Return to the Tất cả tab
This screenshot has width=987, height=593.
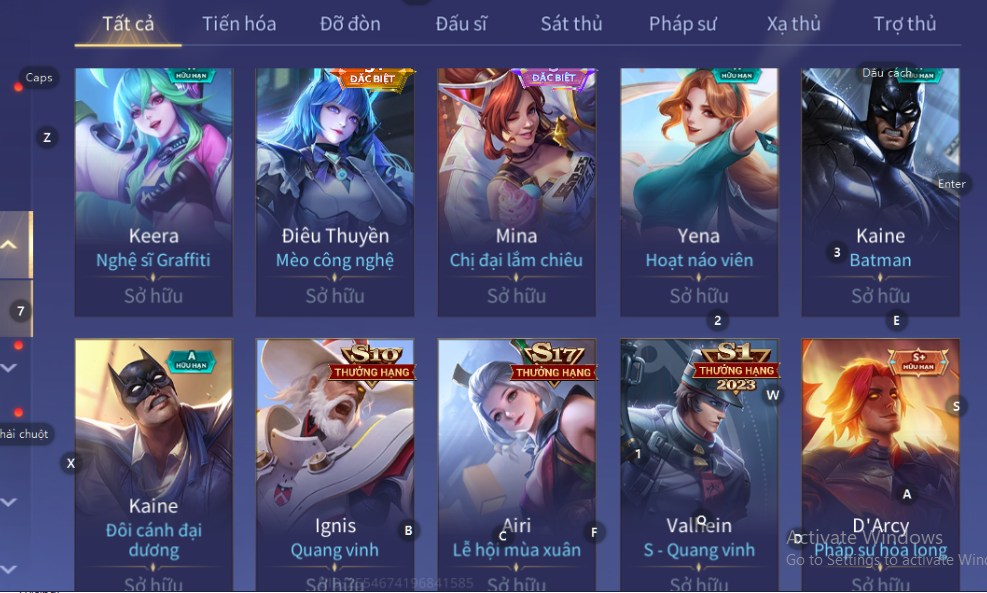(x=128, y=24)
